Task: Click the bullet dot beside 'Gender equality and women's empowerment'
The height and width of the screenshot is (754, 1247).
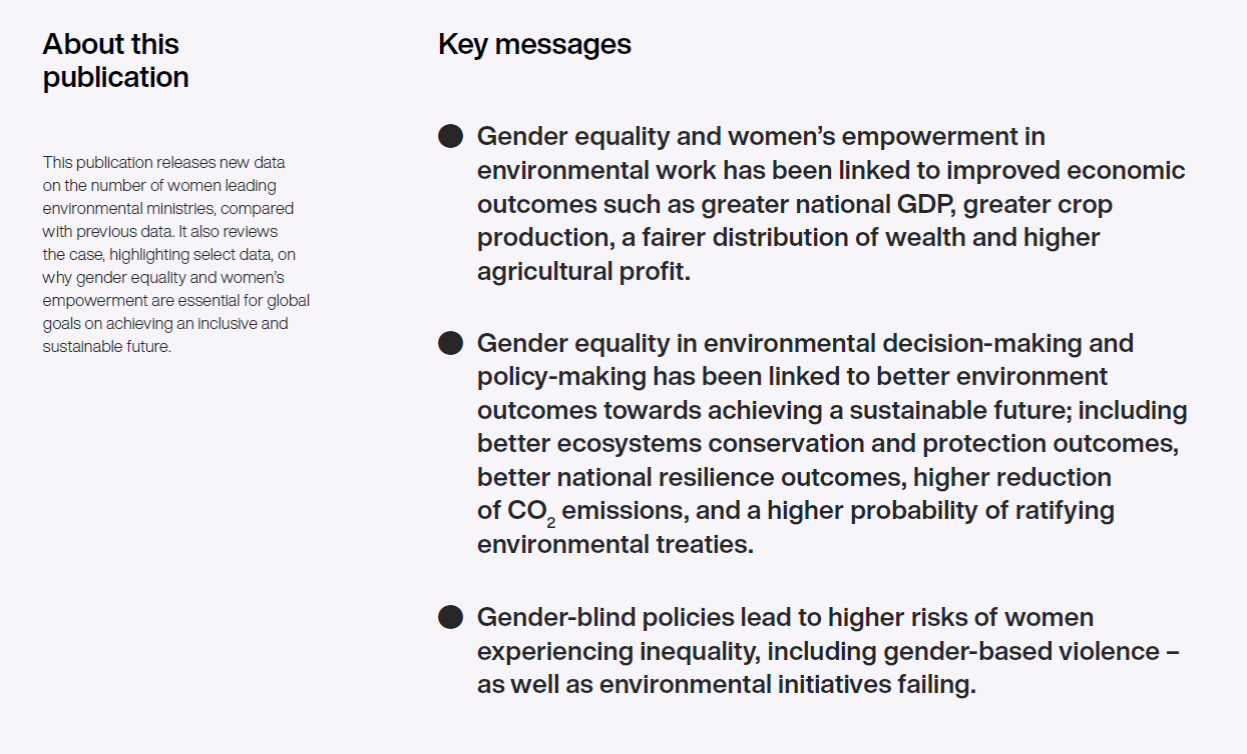Action: [x=451, y=136]
